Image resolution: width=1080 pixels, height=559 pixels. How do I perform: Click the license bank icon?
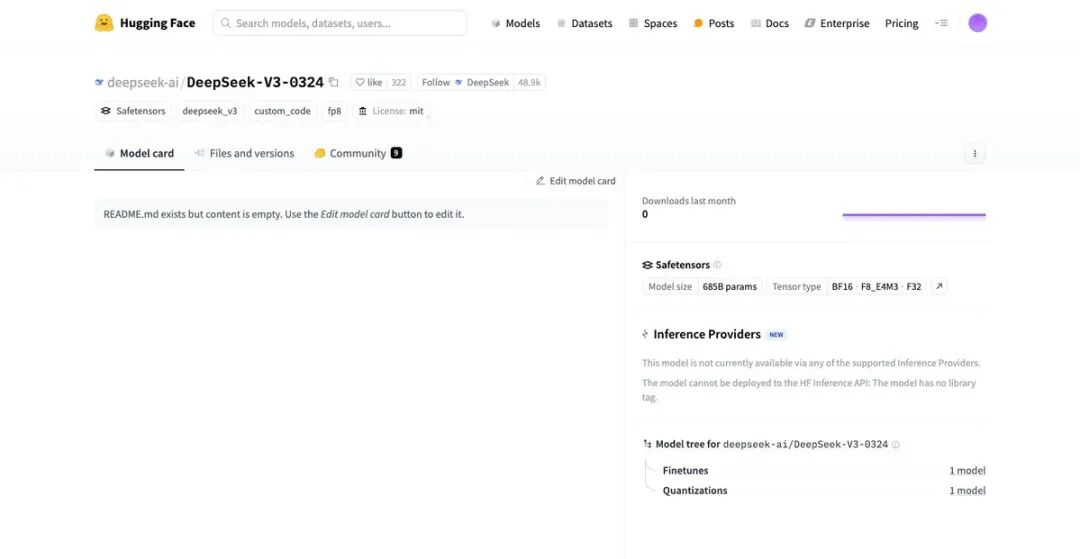point(363,111)
